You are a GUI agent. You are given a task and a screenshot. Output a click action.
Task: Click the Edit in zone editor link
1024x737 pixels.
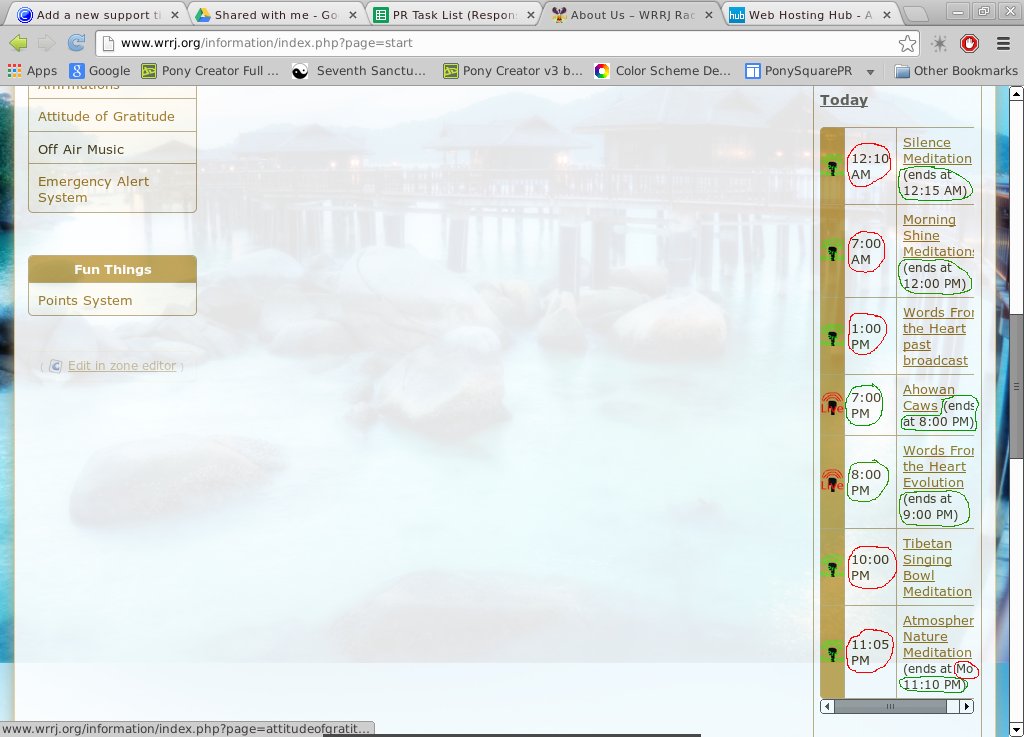click(x=121, y=366)
